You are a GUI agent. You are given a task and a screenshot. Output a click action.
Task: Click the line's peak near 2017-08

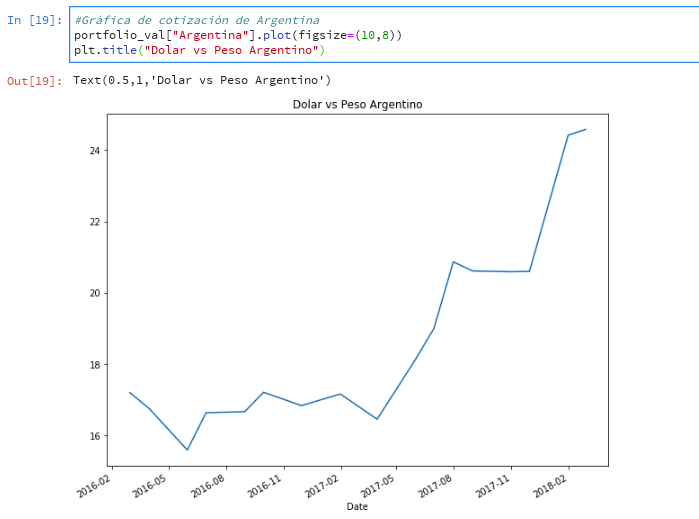(454, 262)
